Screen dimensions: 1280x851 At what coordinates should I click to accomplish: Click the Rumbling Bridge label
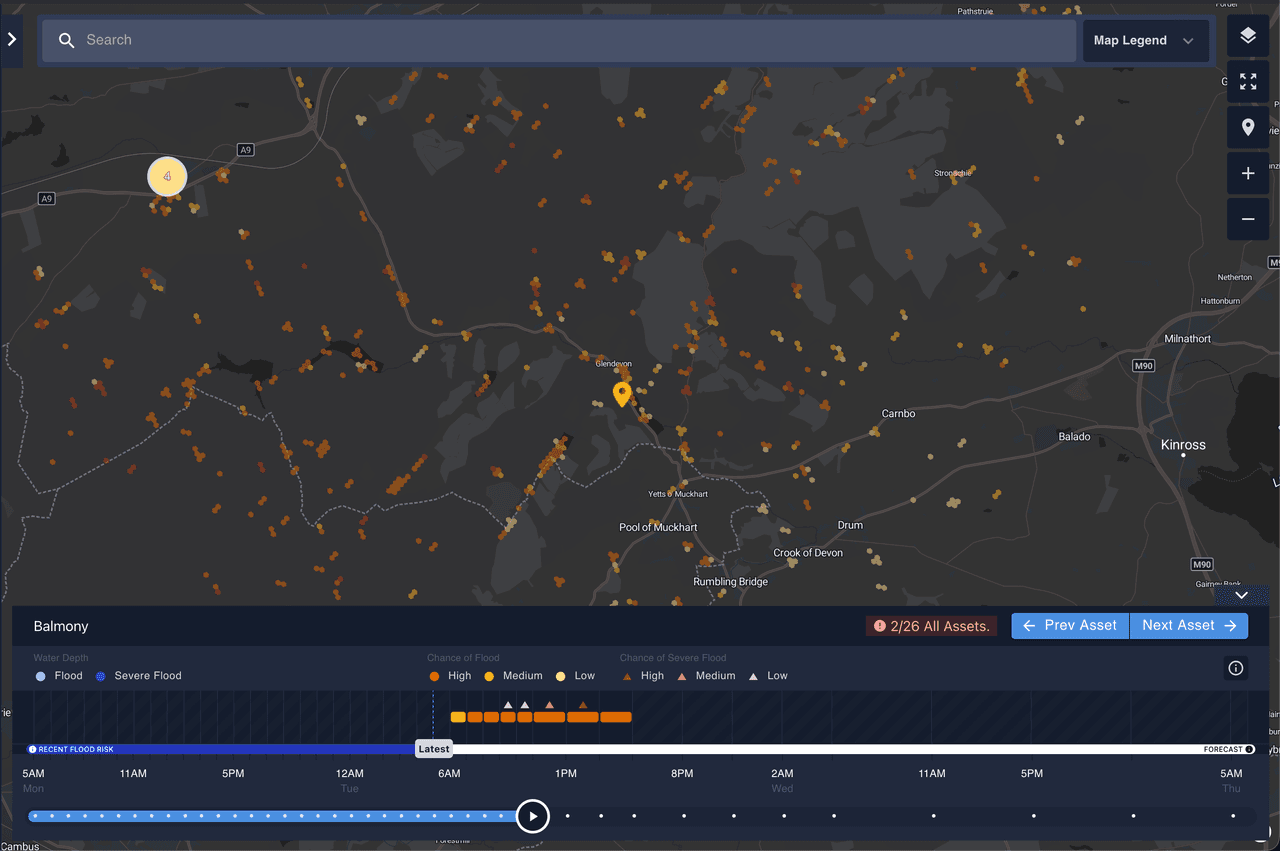click(x=730, y=582)
